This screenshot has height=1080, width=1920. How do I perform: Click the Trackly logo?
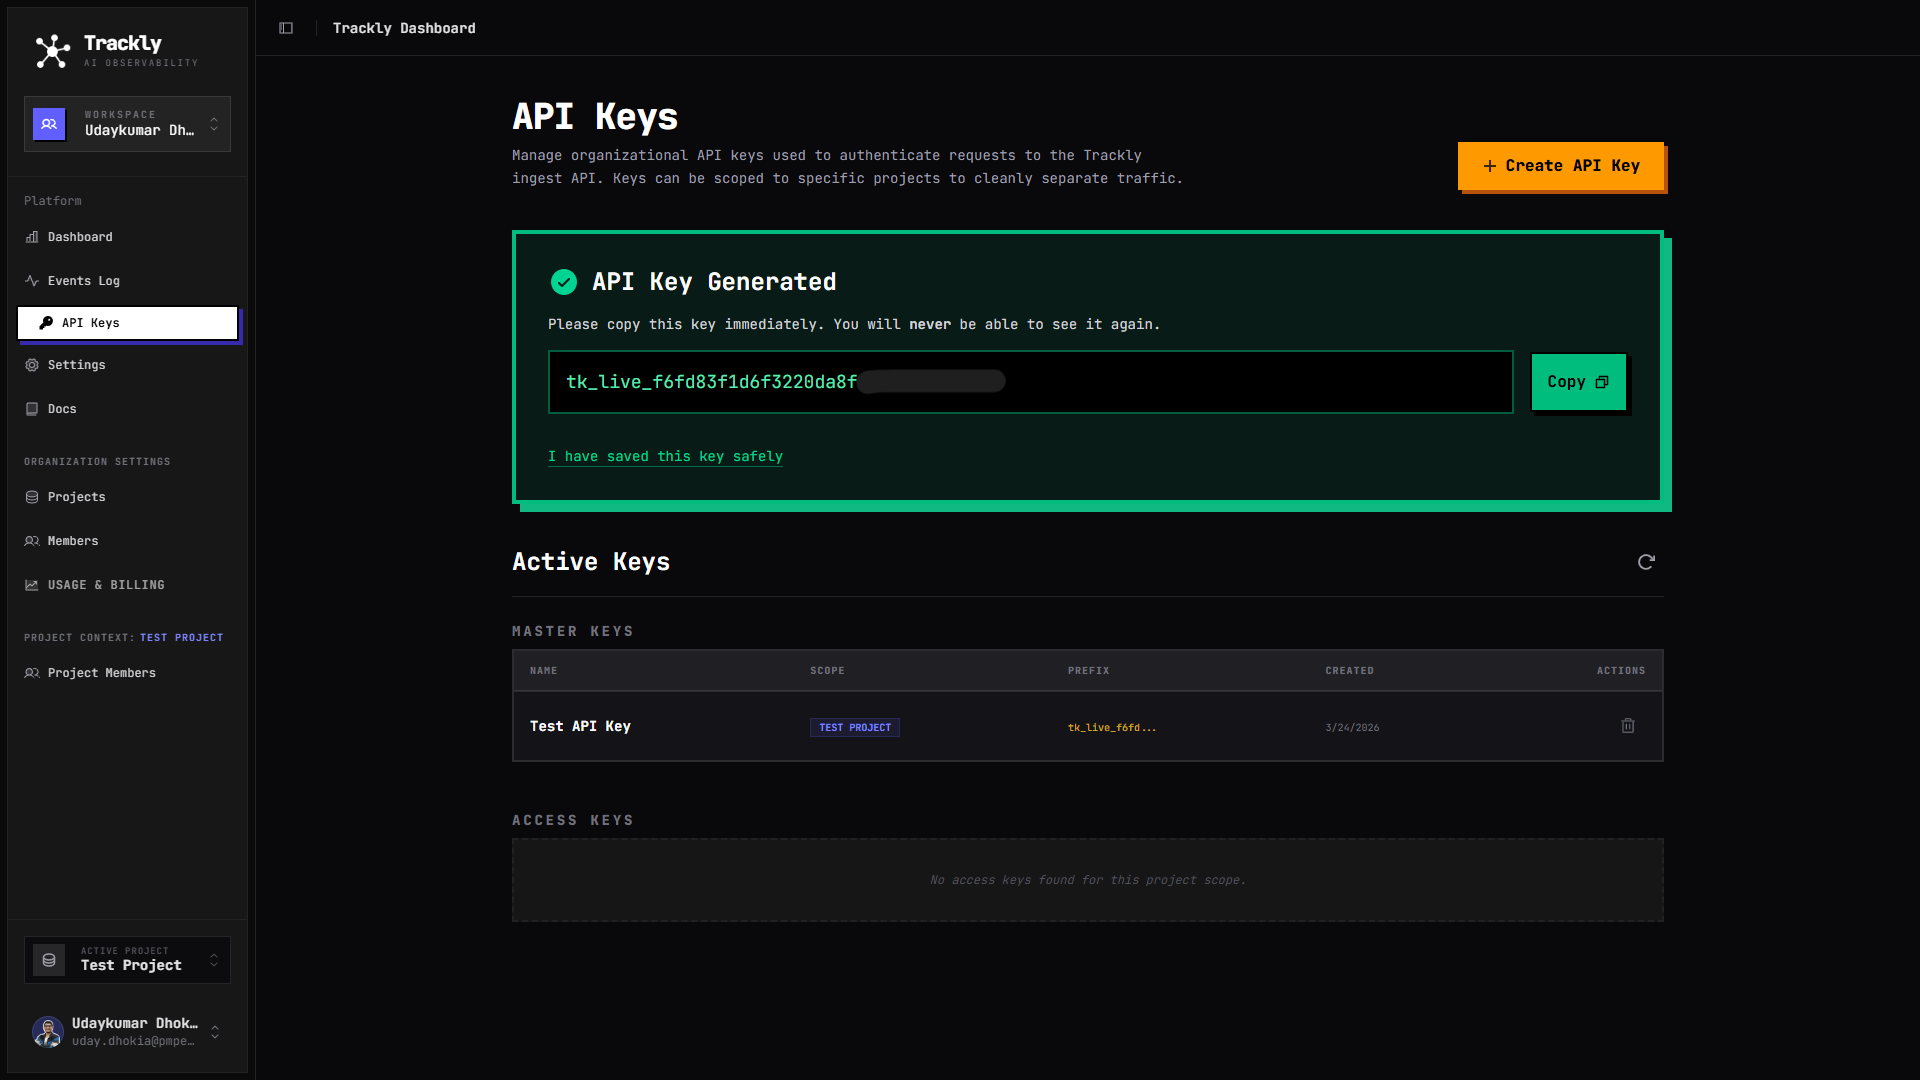[52, 50]
